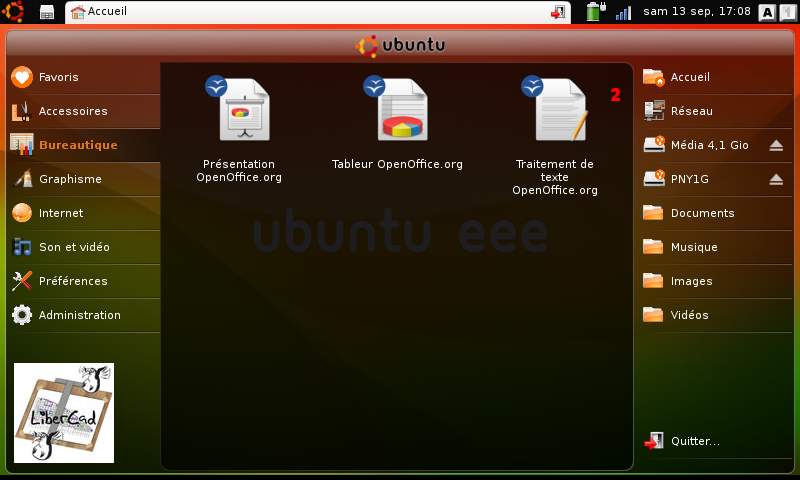Screen dimensions: 800x480
Task: Select the Son et vidéo category
Action: pyautogui.click(x=85, y=247)
